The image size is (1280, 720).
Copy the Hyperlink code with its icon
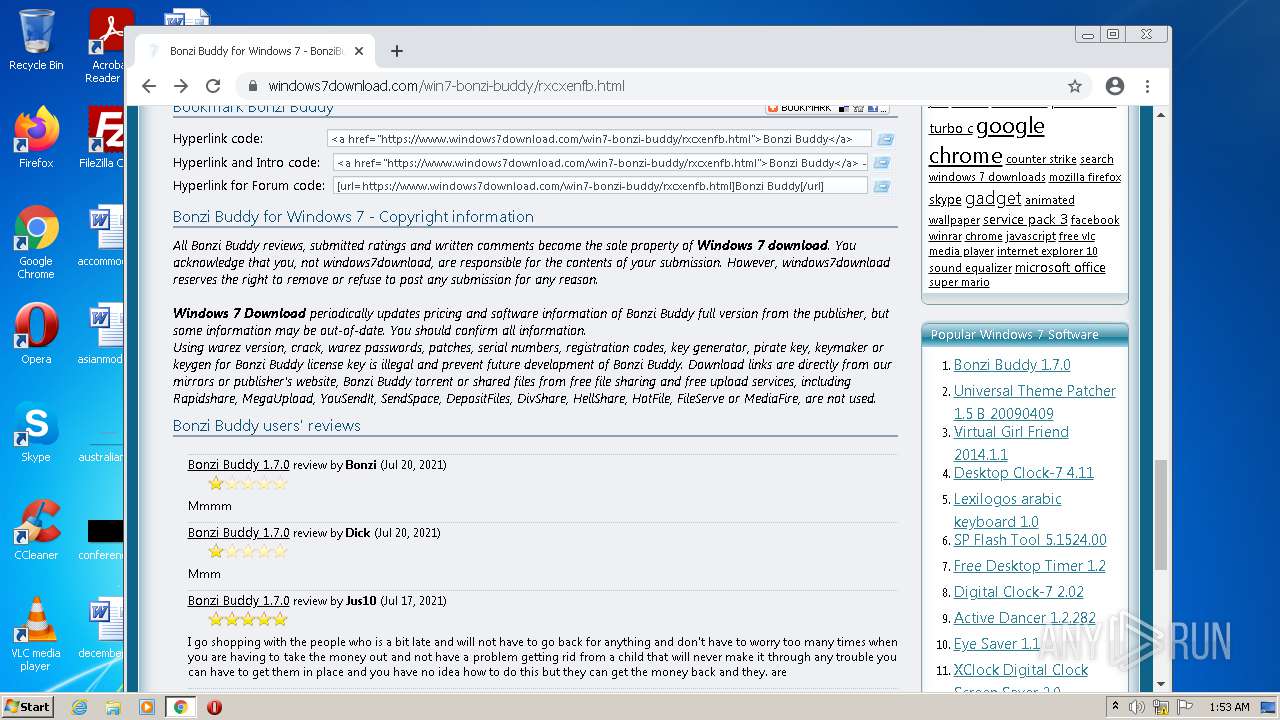885,139
